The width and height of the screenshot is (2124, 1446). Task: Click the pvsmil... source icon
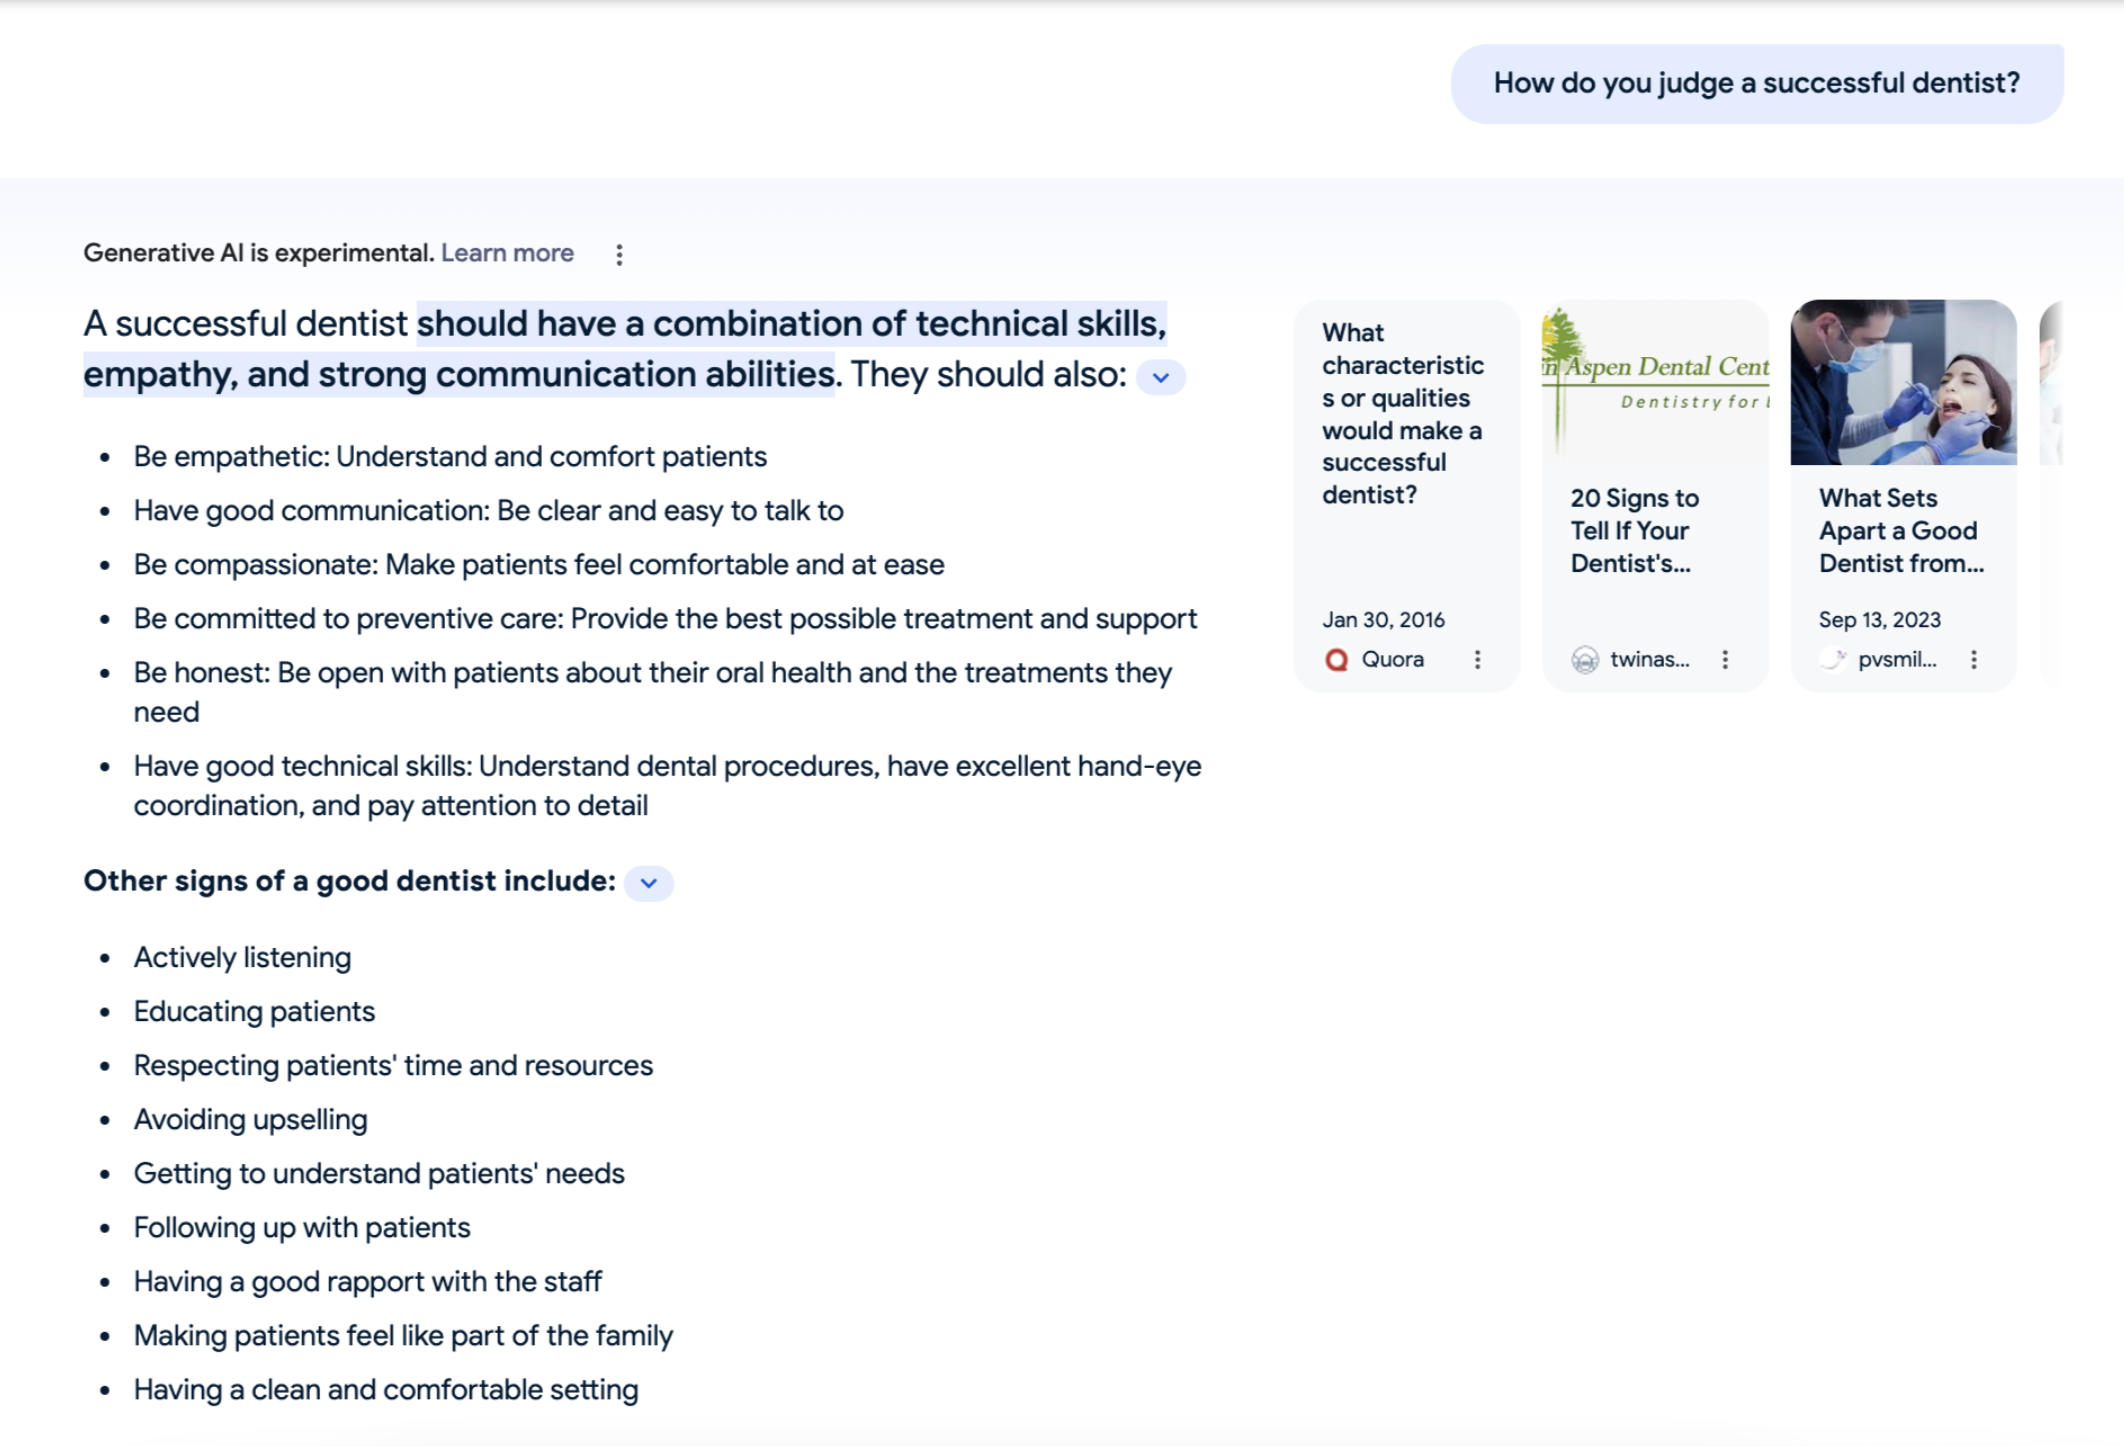[1827, 658]
